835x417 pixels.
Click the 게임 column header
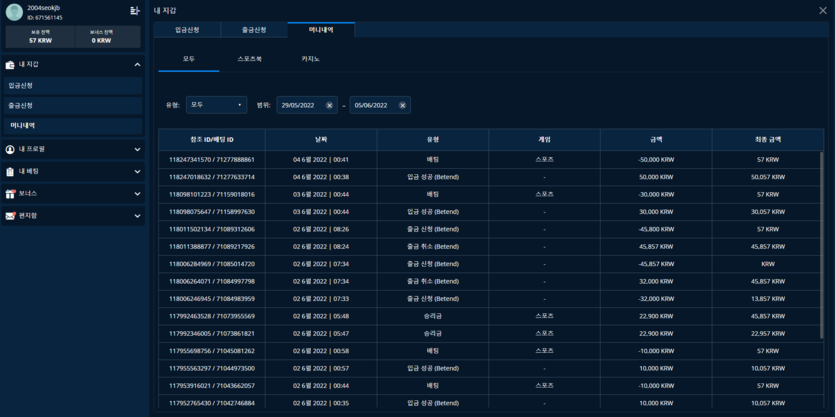[x=544, y=140]
